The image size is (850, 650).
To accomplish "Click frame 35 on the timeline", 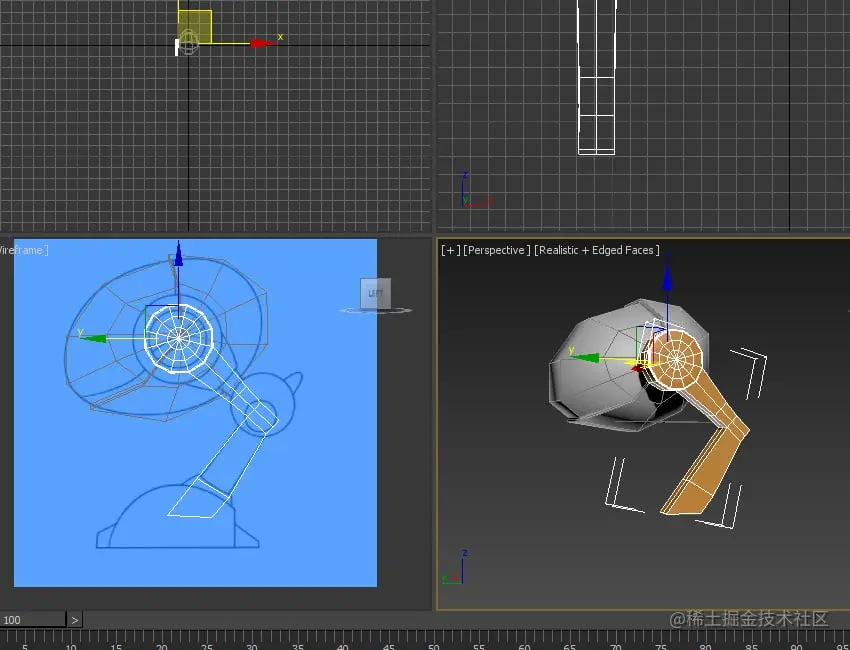I will click(x=298, y=647).
